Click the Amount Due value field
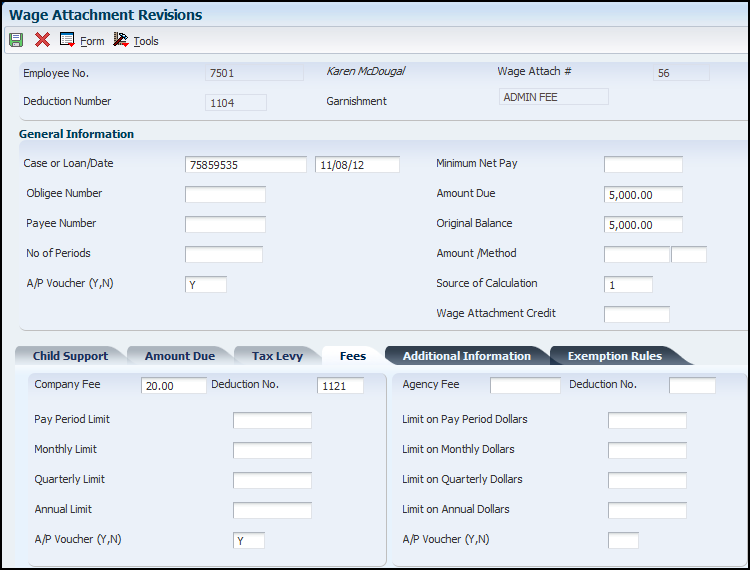750x570 pixels. (643, 194)
